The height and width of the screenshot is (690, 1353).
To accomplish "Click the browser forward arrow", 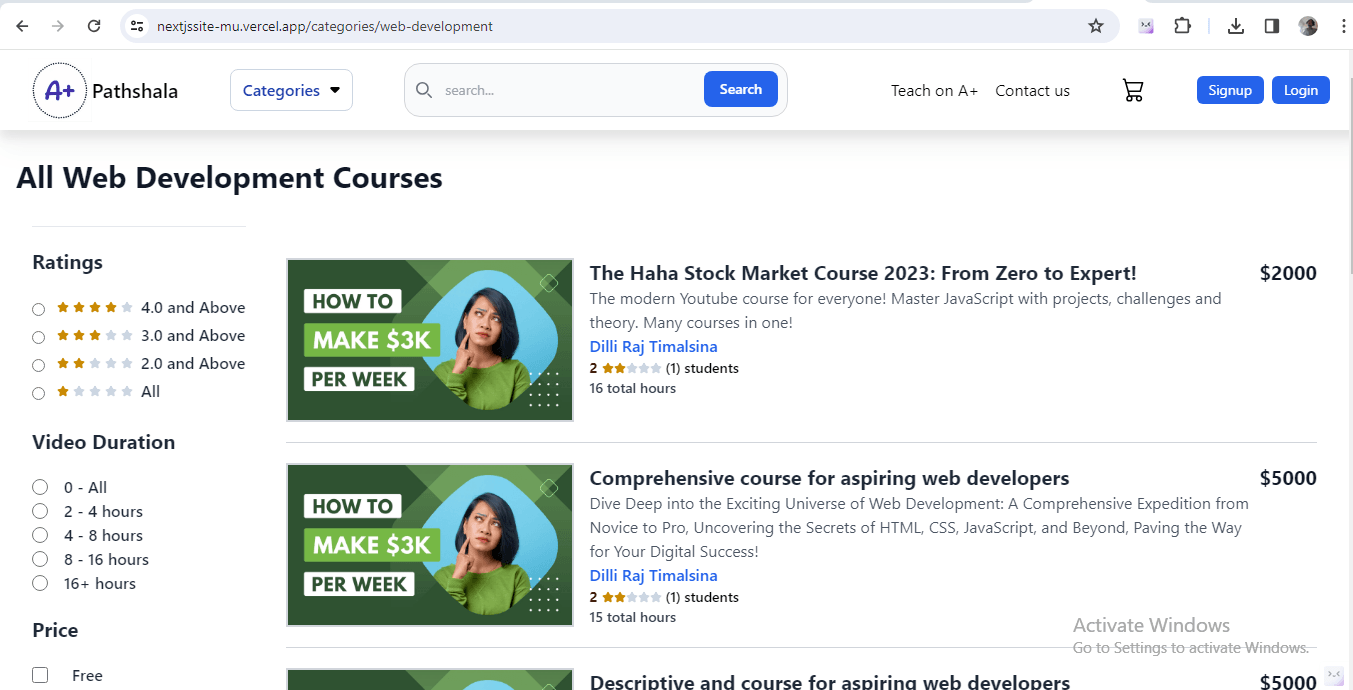I will coord(58,26).
